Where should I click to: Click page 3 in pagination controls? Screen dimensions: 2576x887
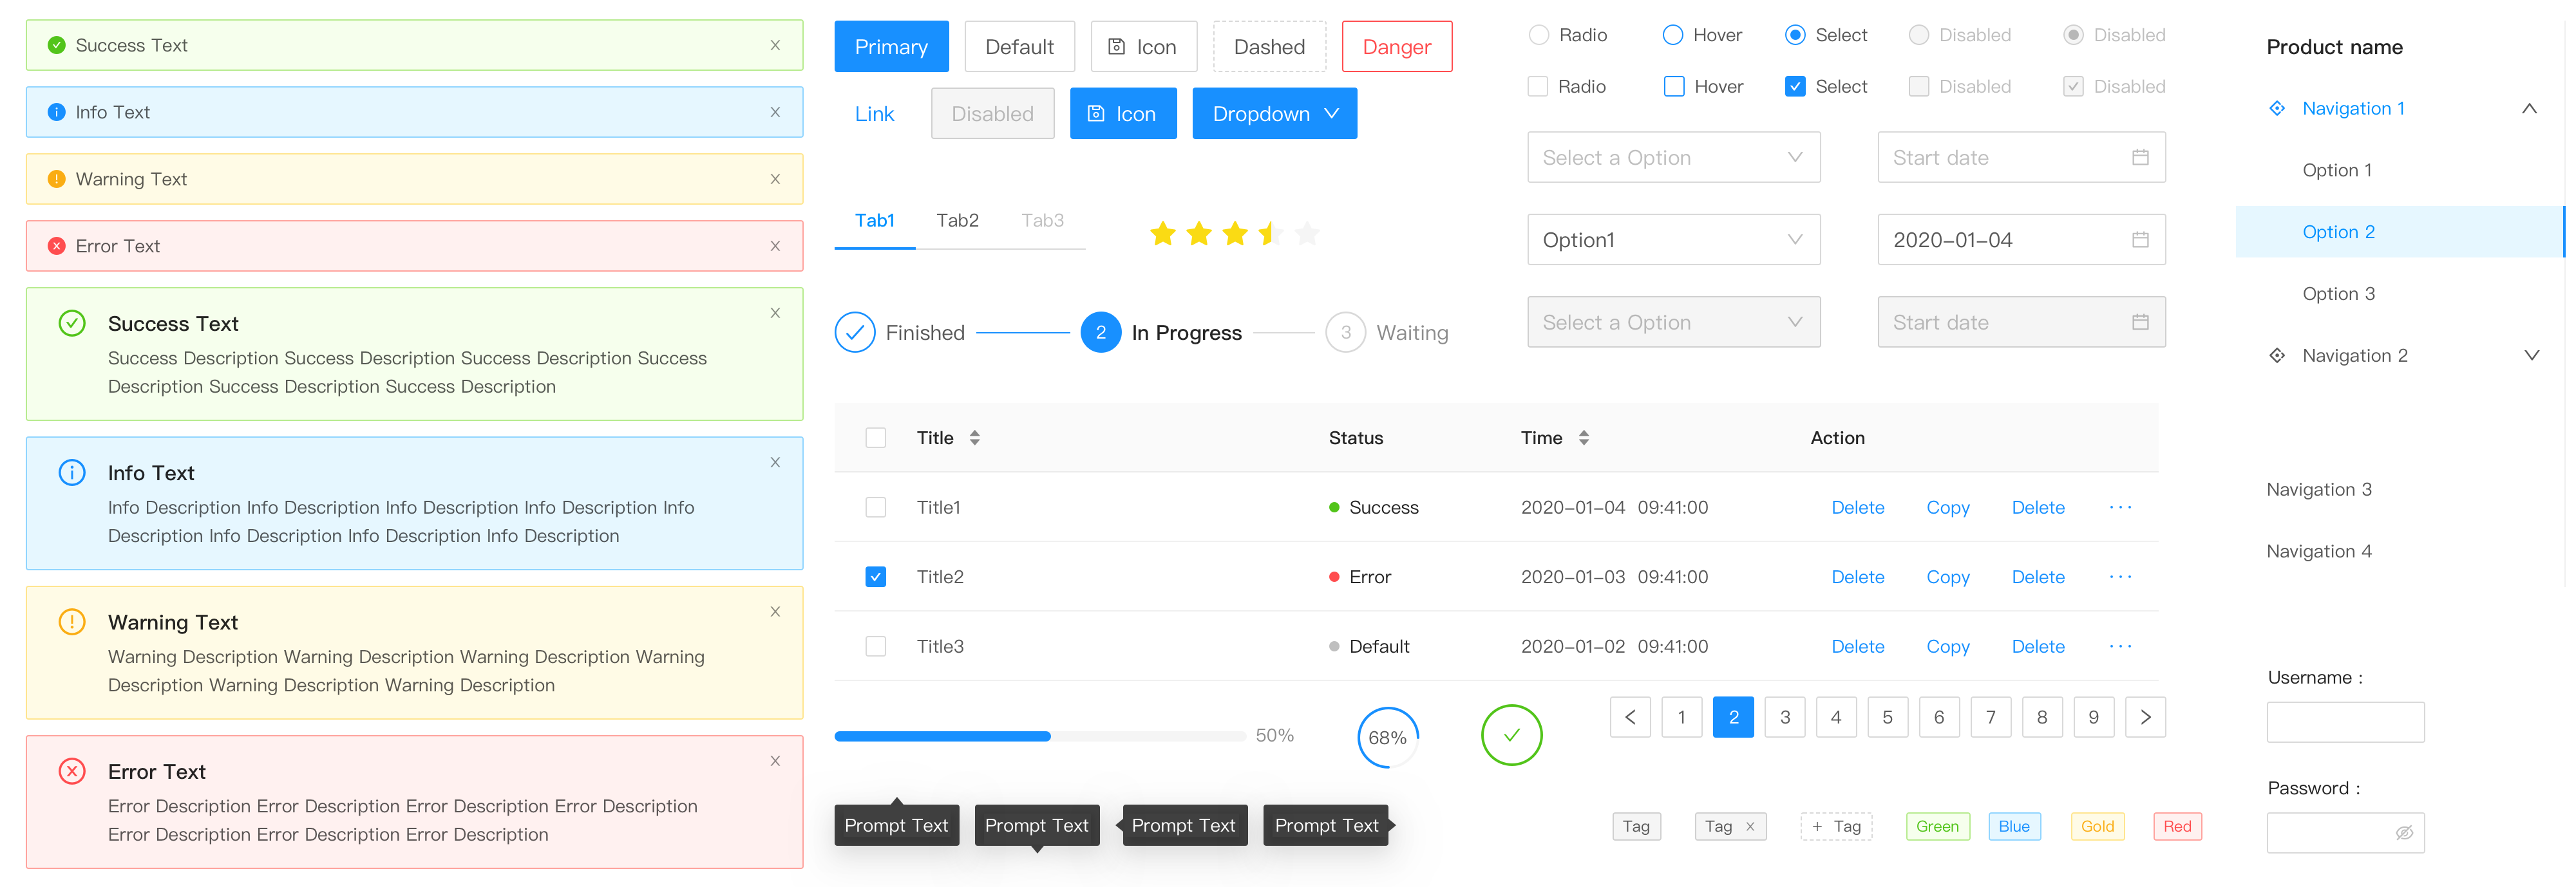pos(1784,718)
